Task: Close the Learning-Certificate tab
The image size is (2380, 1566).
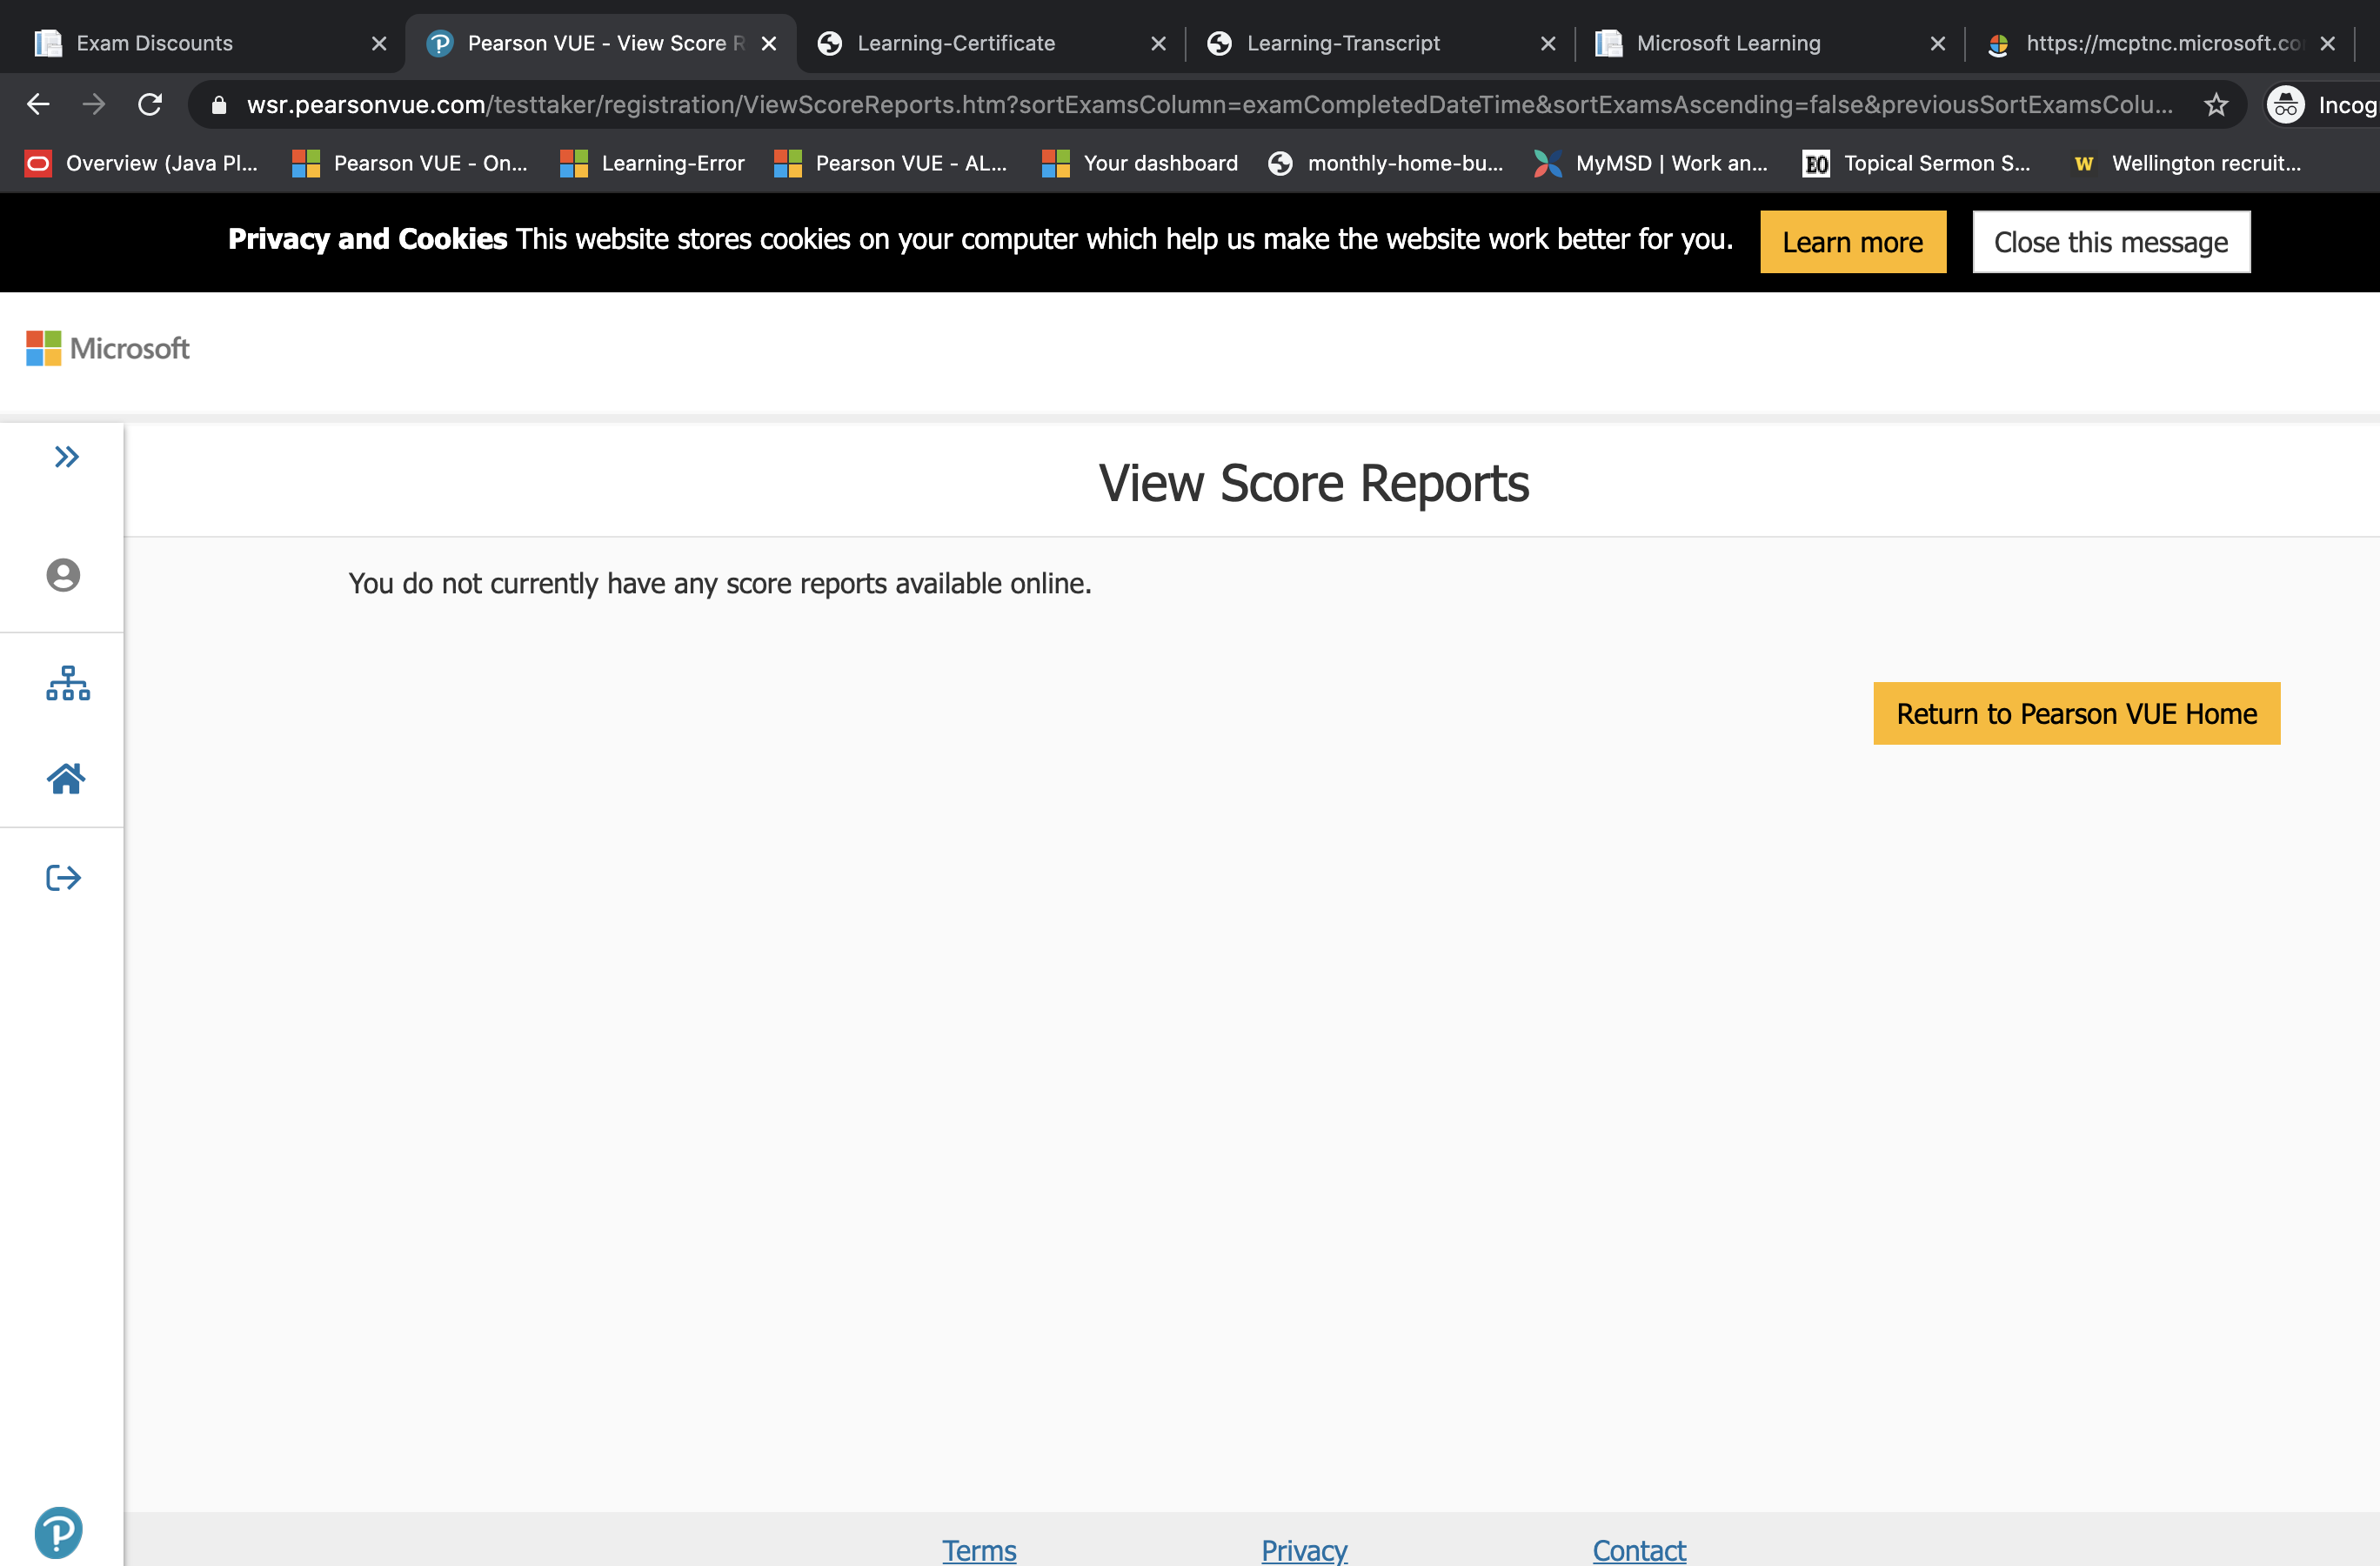Action: [1158, 43]
